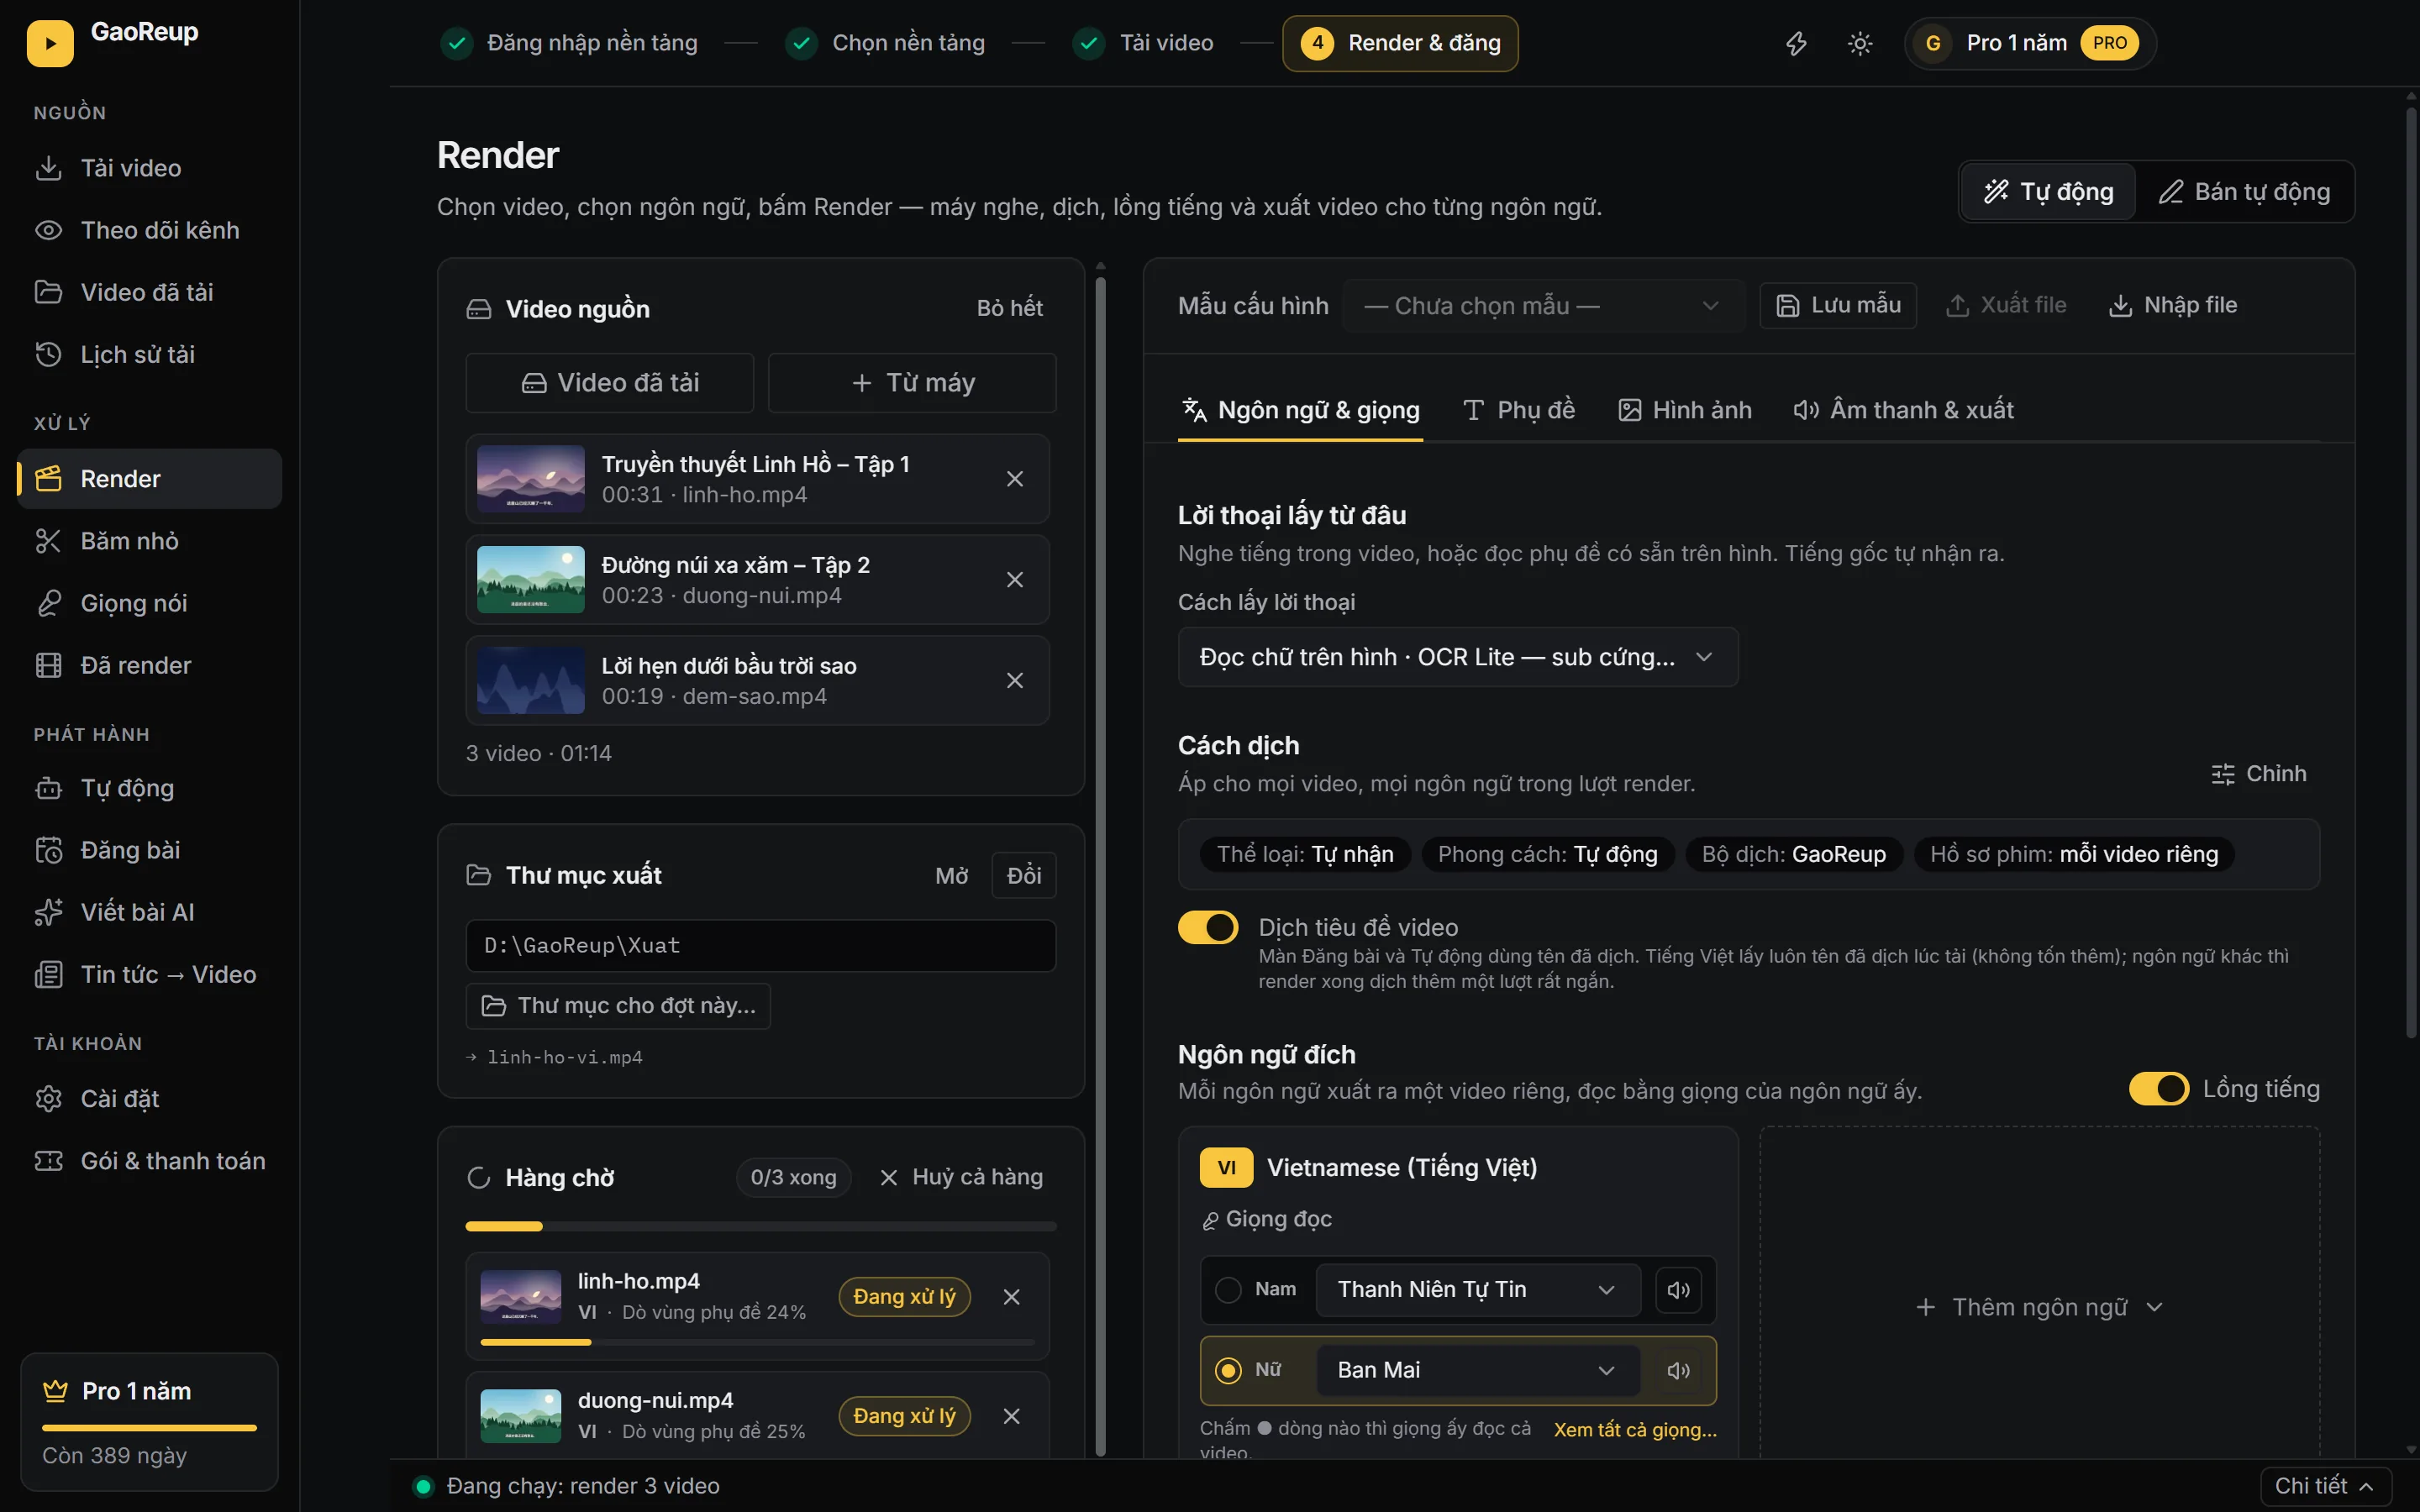
Task: Select the Nữ voice radio button
Action: pos(1228,1371)
